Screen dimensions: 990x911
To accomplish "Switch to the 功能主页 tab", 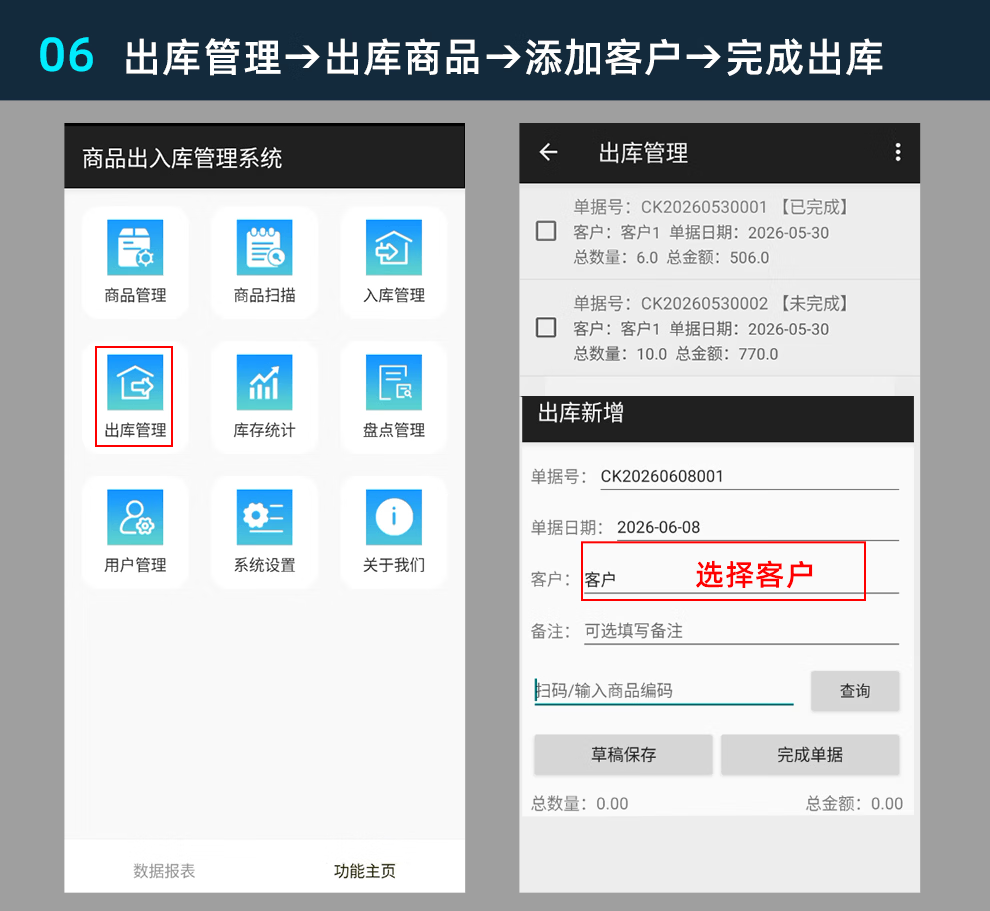I will [x=364, y=871].
